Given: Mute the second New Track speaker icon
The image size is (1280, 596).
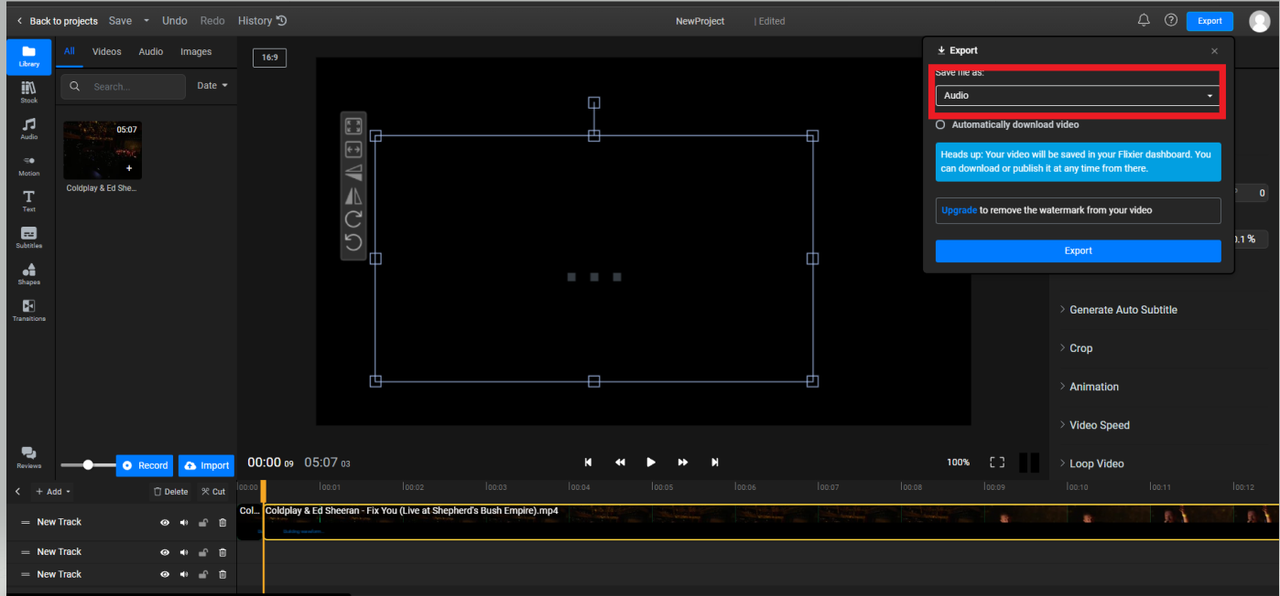Looking at the screenshot, I should click(x=184, y=552).
